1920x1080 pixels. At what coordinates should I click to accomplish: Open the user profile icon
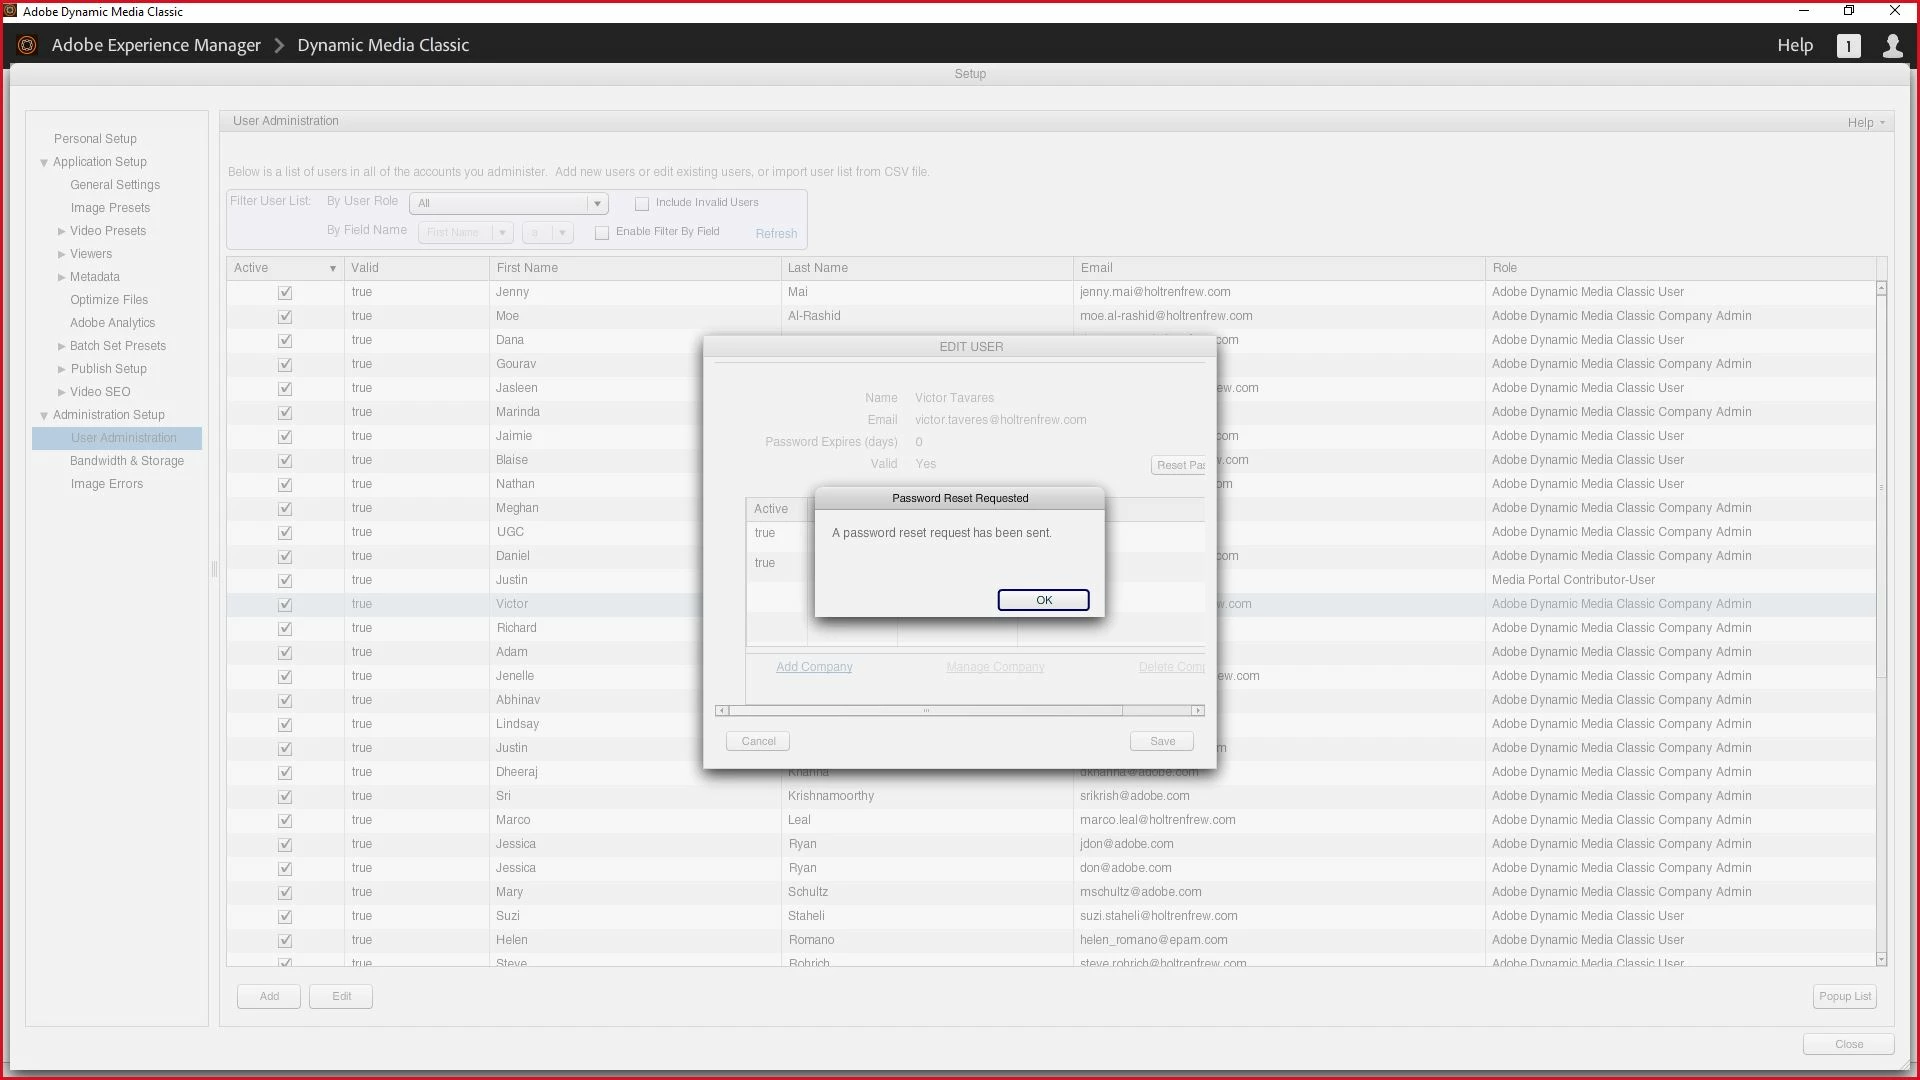(x=1892, y=46)
